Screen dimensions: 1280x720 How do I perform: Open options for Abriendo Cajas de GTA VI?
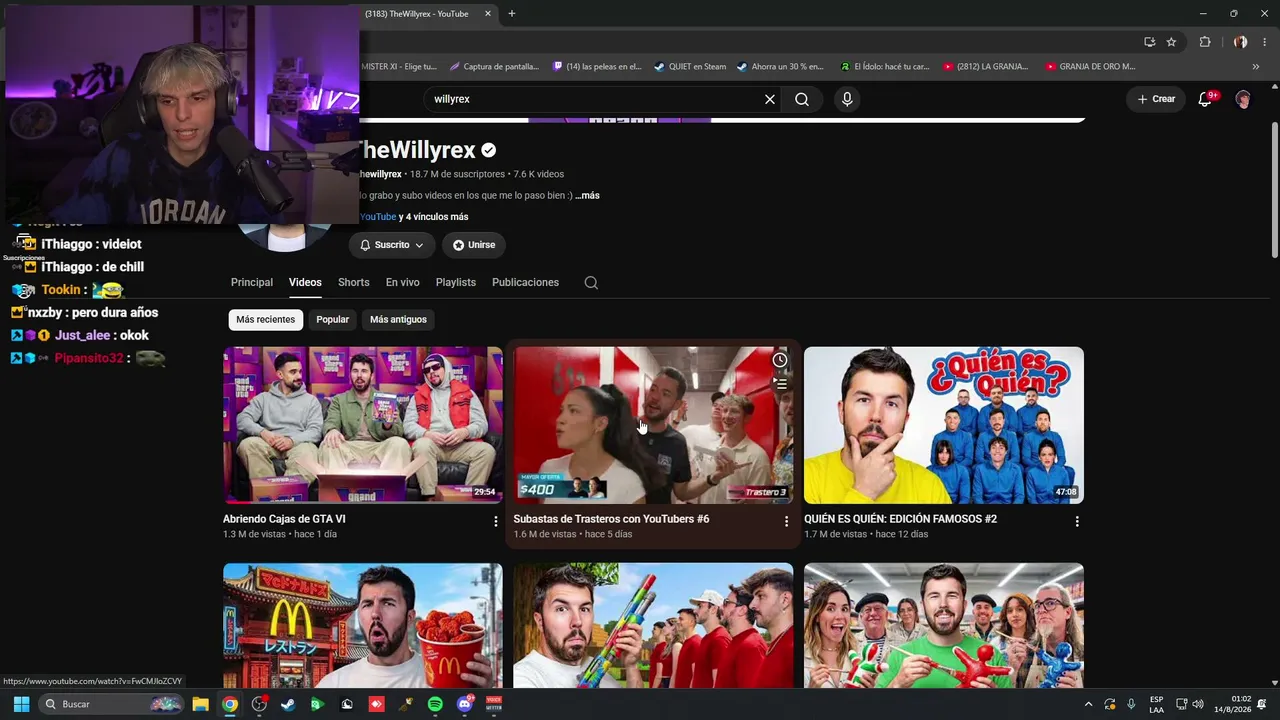click(x=495, y=521)
